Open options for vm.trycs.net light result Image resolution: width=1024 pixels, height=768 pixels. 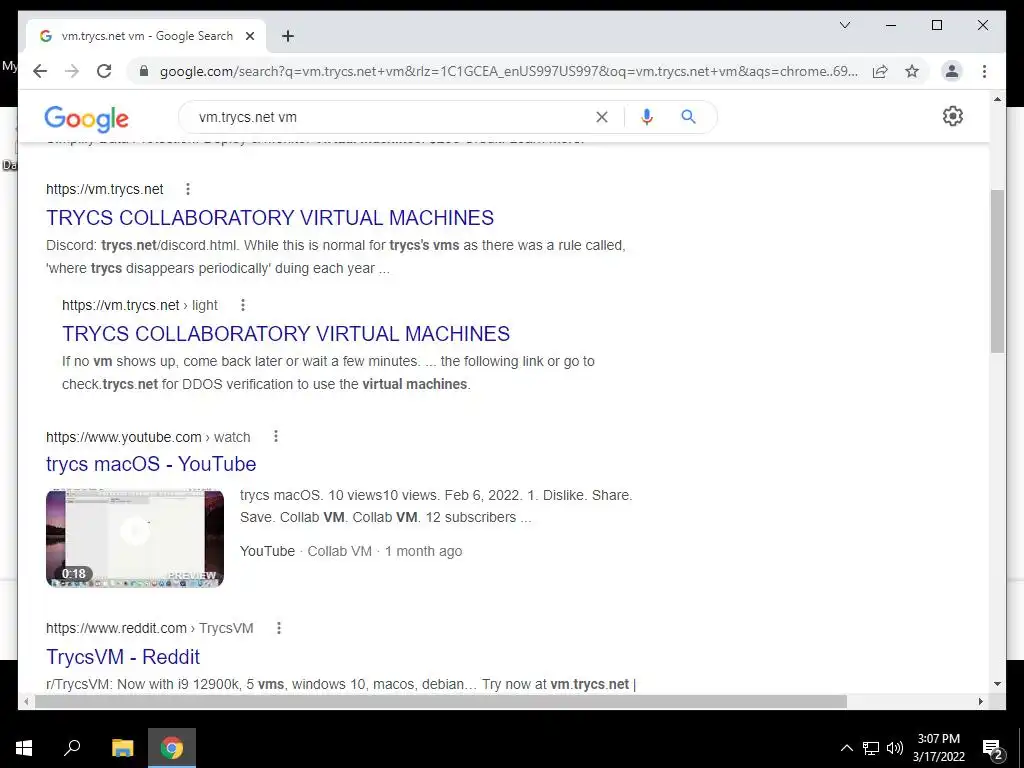click(x=243, y=305)
